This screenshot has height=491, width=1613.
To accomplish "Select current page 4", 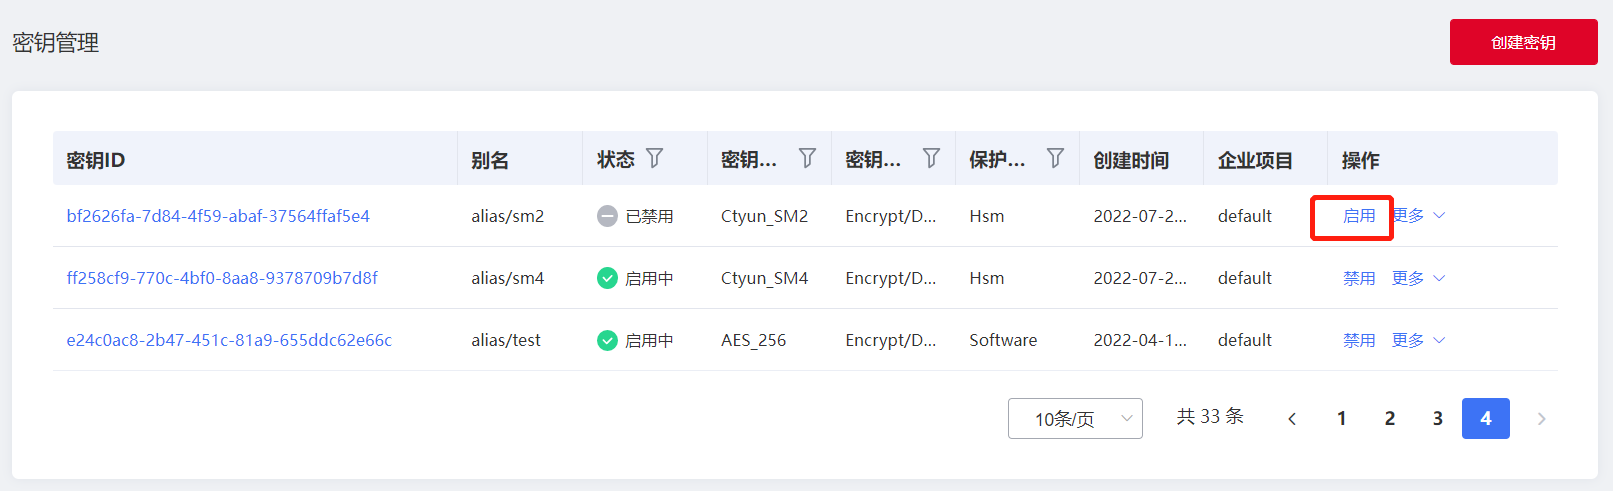I will (1485, 419).
